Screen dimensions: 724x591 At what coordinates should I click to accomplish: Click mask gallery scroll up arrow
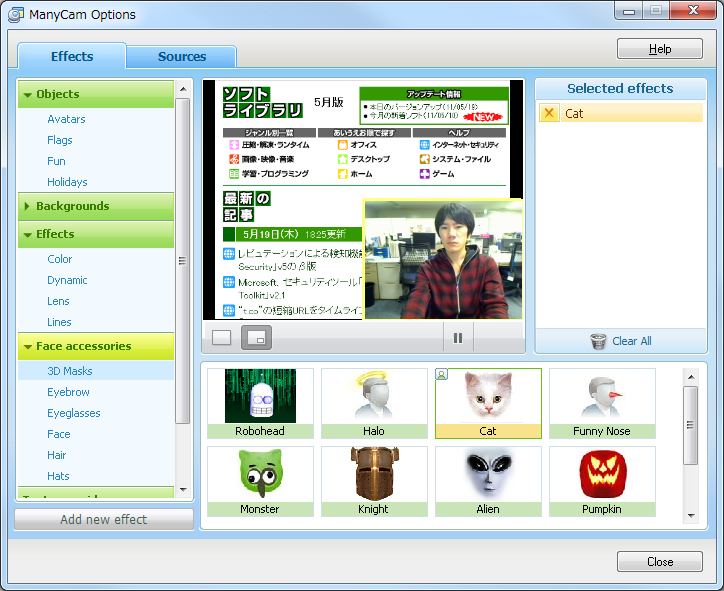click(691, 377)
